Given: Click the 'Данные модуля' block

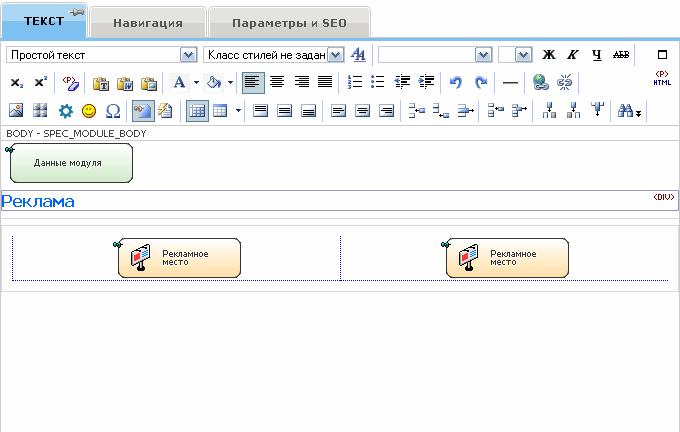Looking at the screenshot, I should (x=70, y=163).
